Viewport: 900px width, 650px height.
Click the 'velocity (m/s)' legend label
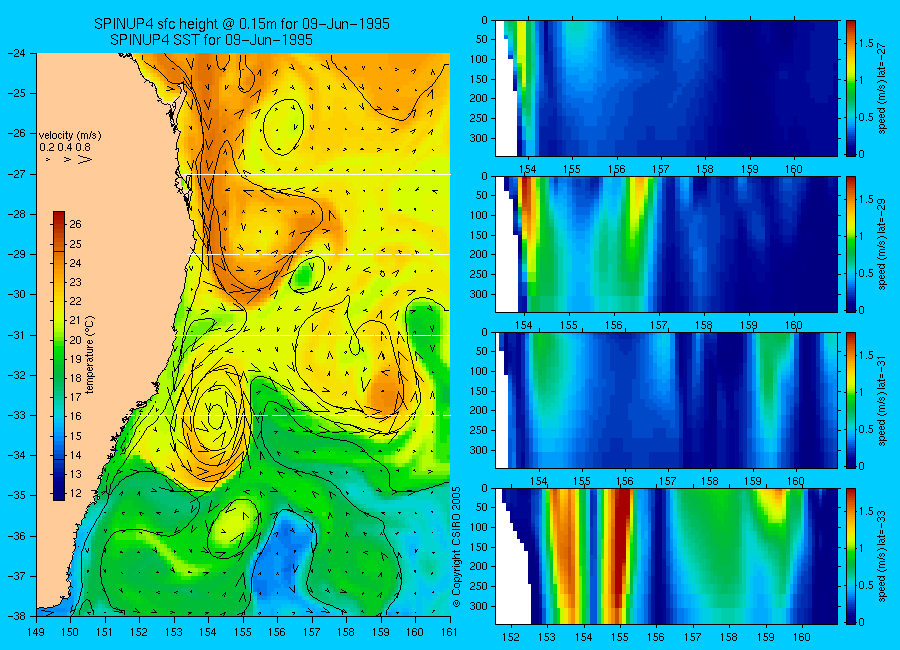70,136
